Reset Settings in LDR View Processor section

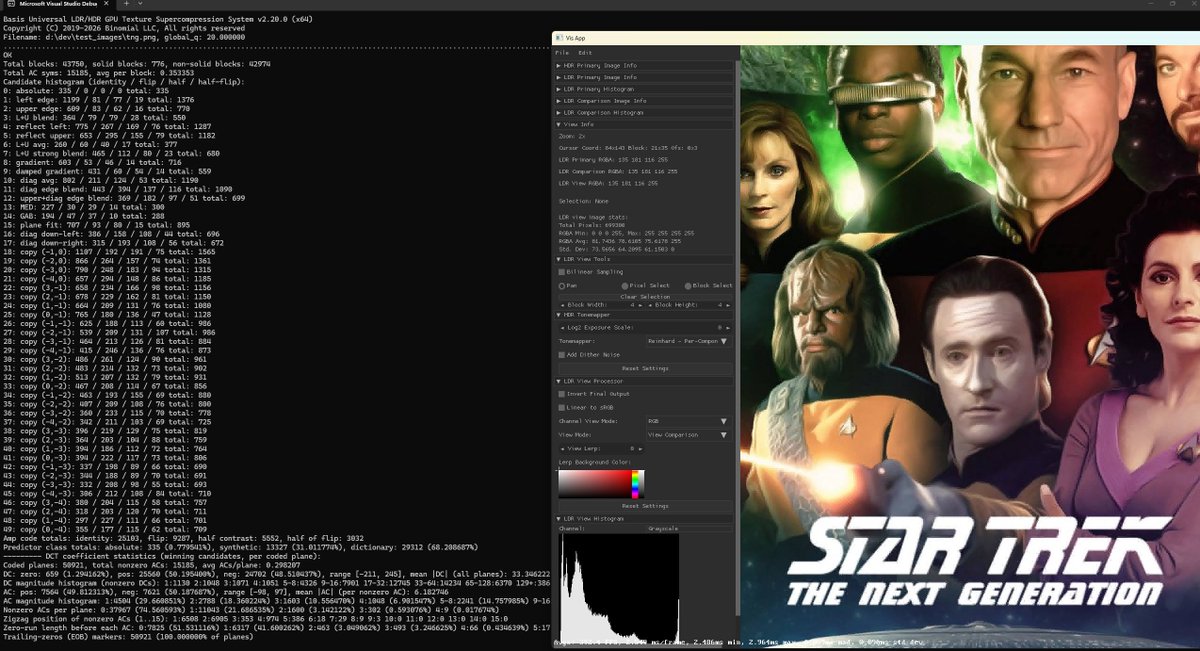[645, 506]
